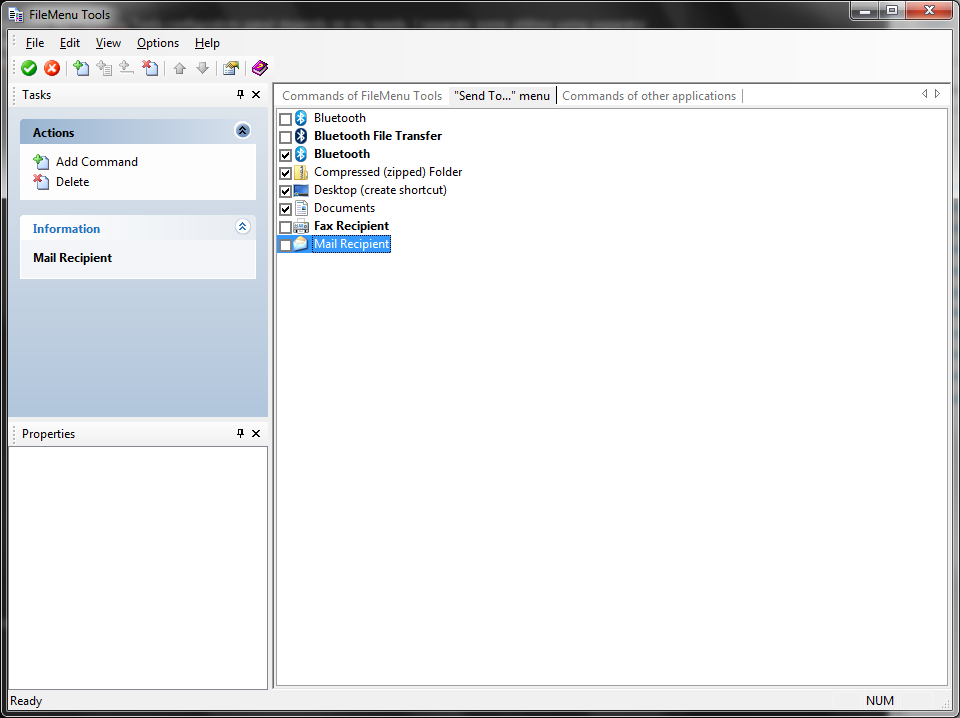The height and width of the screenshot is (718, 960).
Task: Click the Add Command icon in Actions
Action: (41, 162)
